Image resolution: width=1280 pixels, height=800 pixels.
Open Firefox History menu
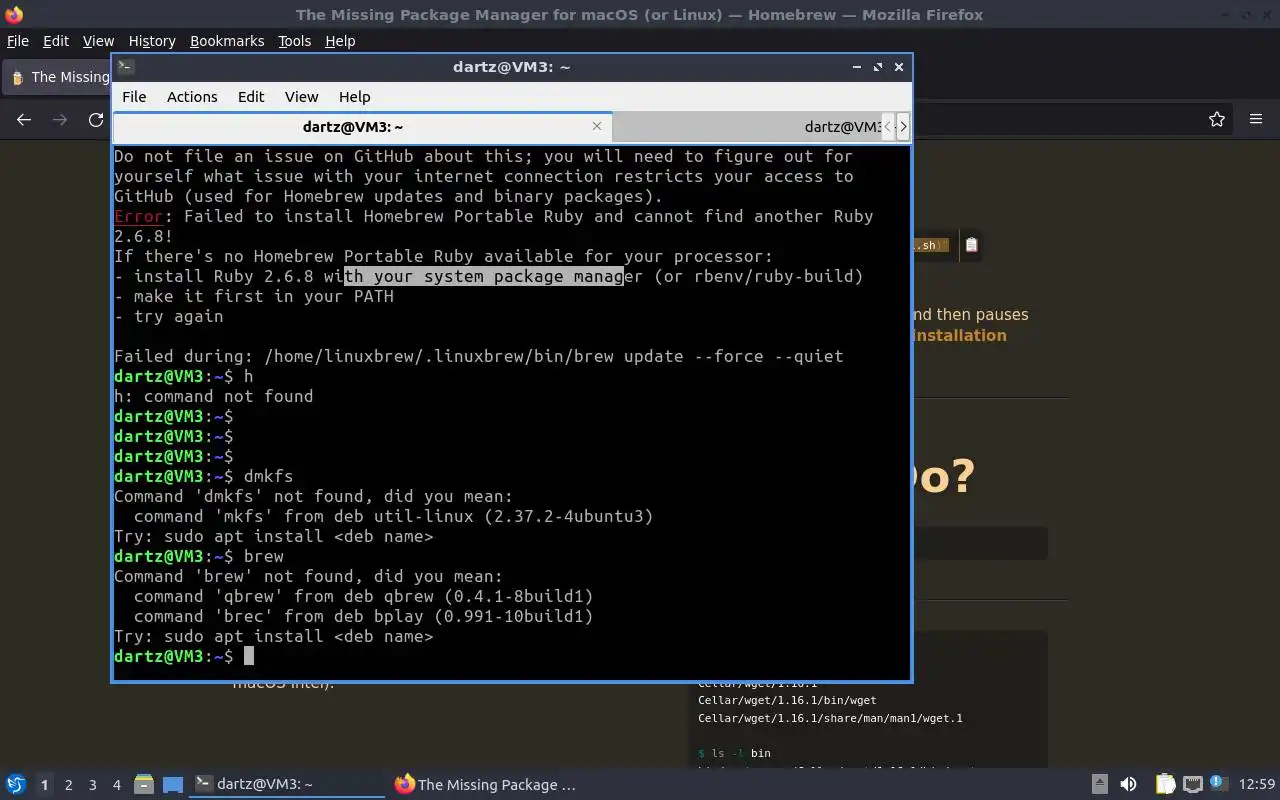tap(152, 41)
